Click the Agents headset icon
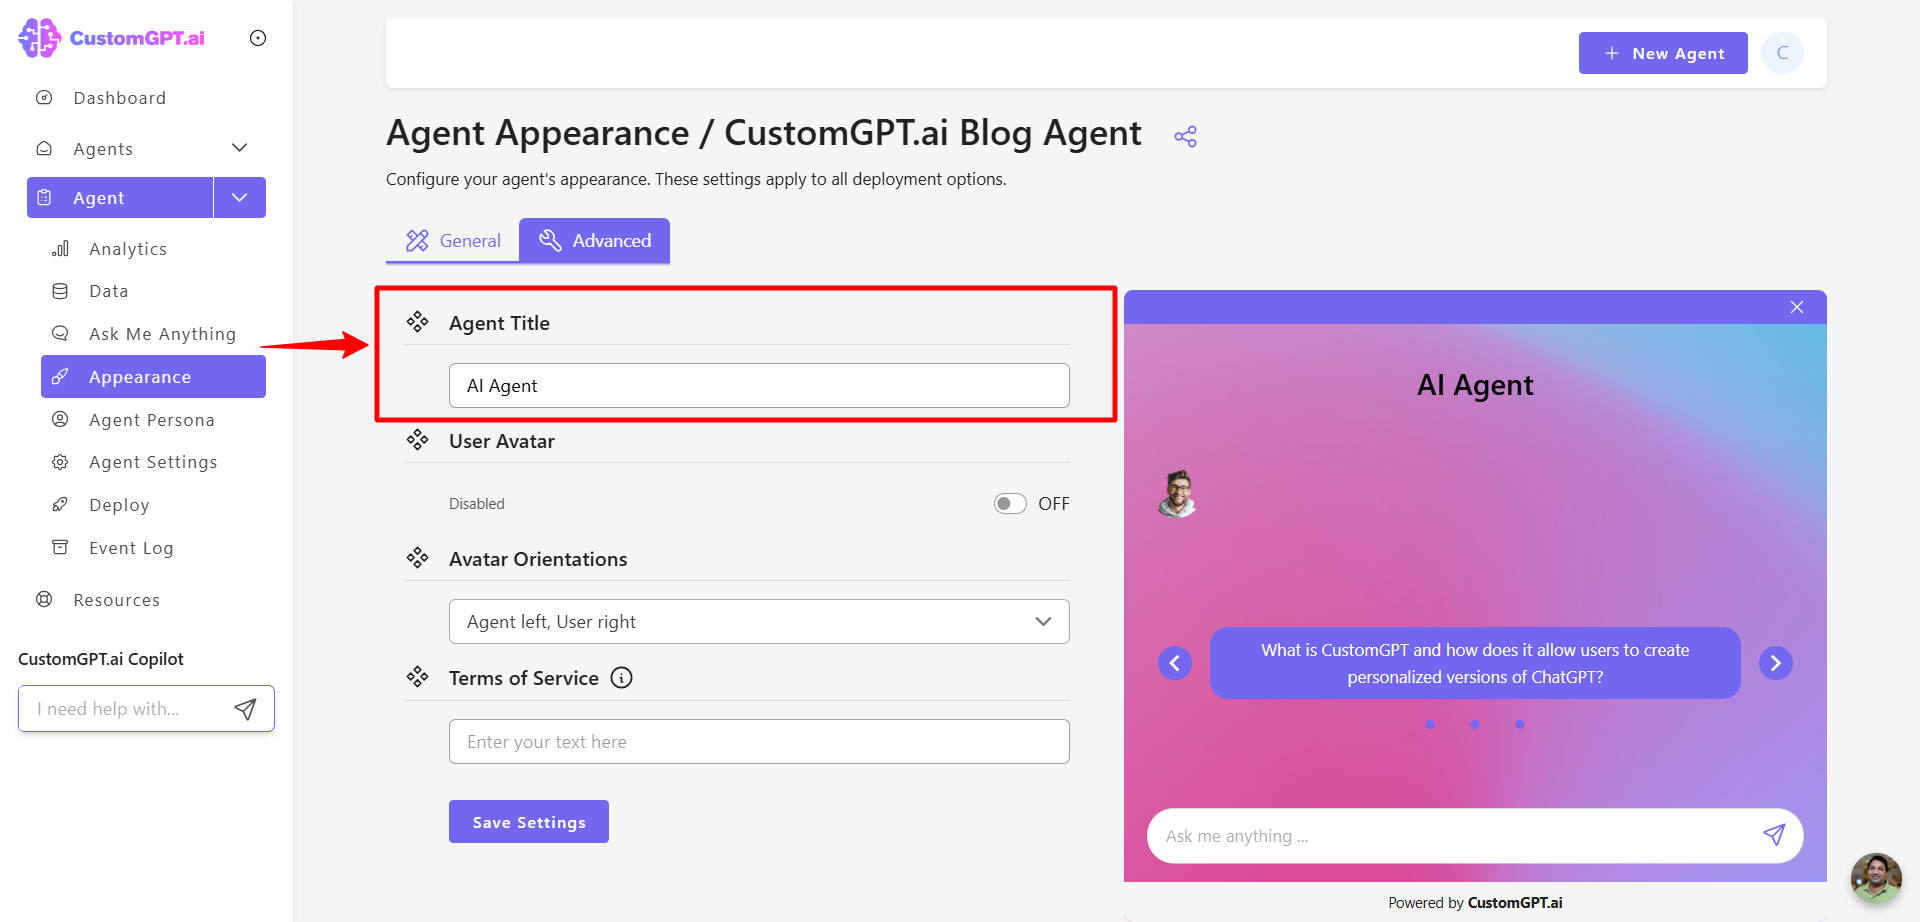This screenshot has height=922, width=1920. [44, 148]
